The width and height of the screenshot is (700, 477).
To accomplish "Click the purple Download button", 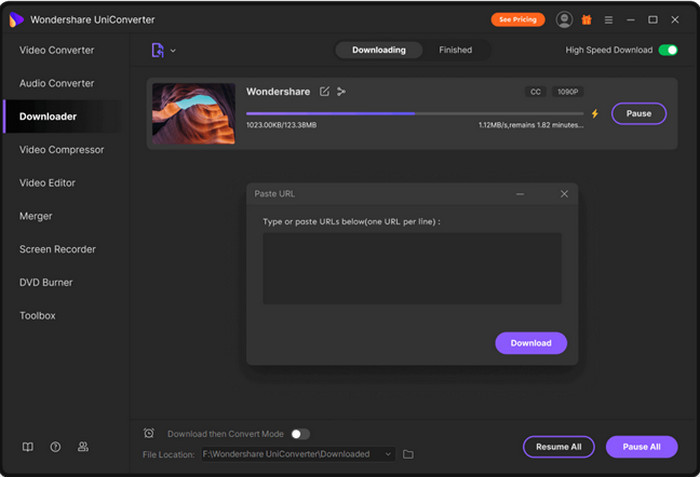I will click(x=531, y=343).
